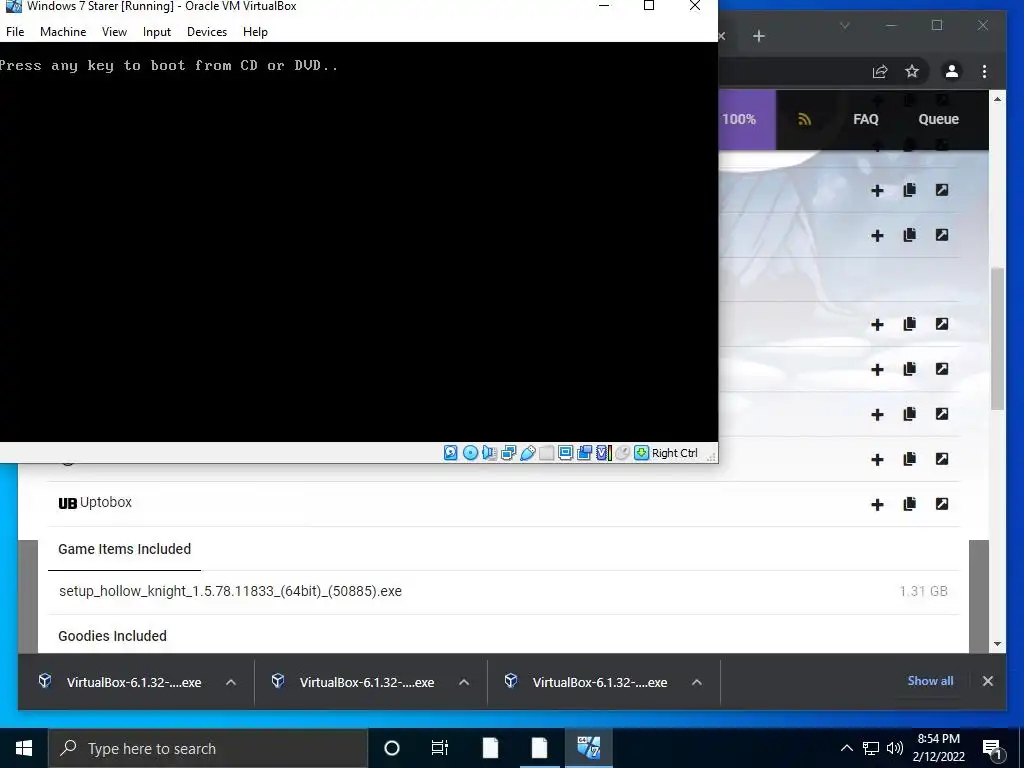Image resolution: width=1024 pixels, height=768 pixels.
Task: Click mouse integration indicator in VirtualBox status bar
Action: point(622,453)
